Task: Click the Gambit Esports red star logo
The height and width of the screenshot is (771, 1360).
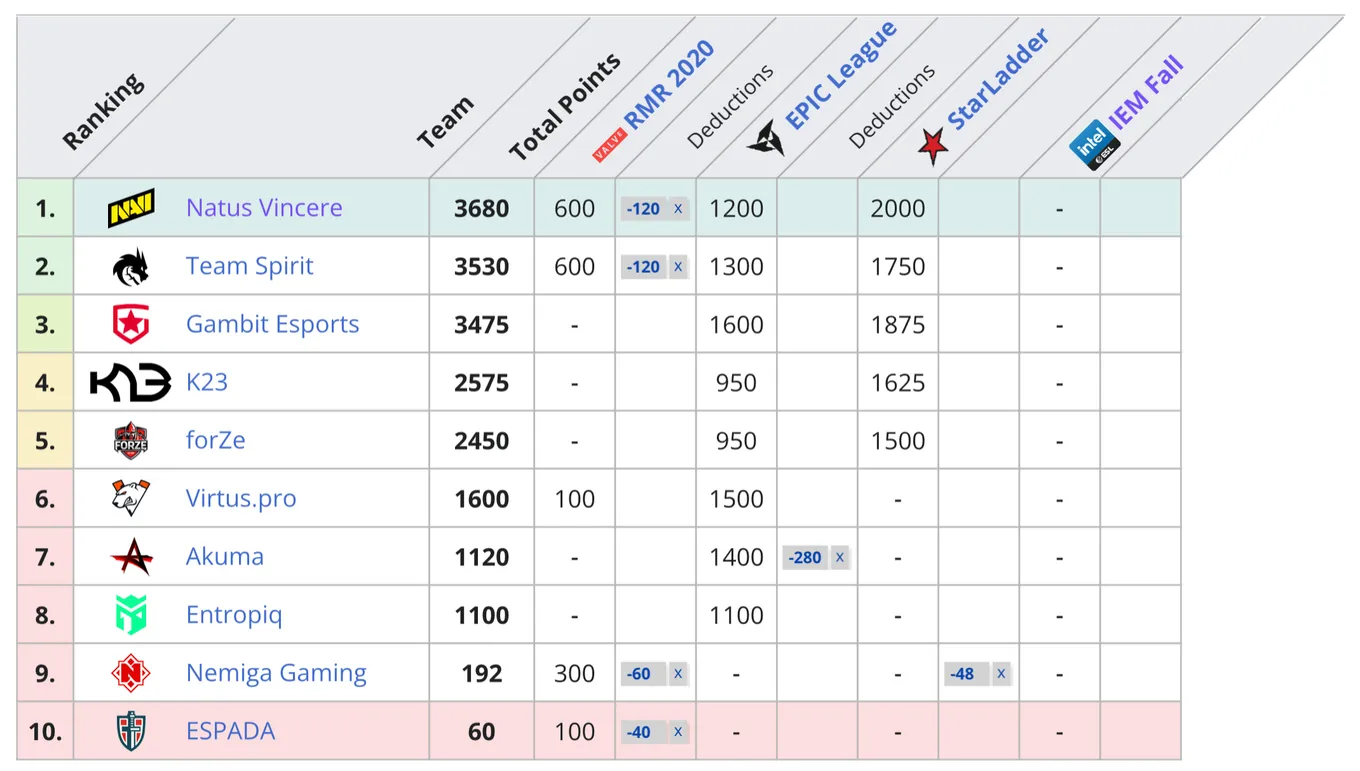Action: (x=131, y=325)
